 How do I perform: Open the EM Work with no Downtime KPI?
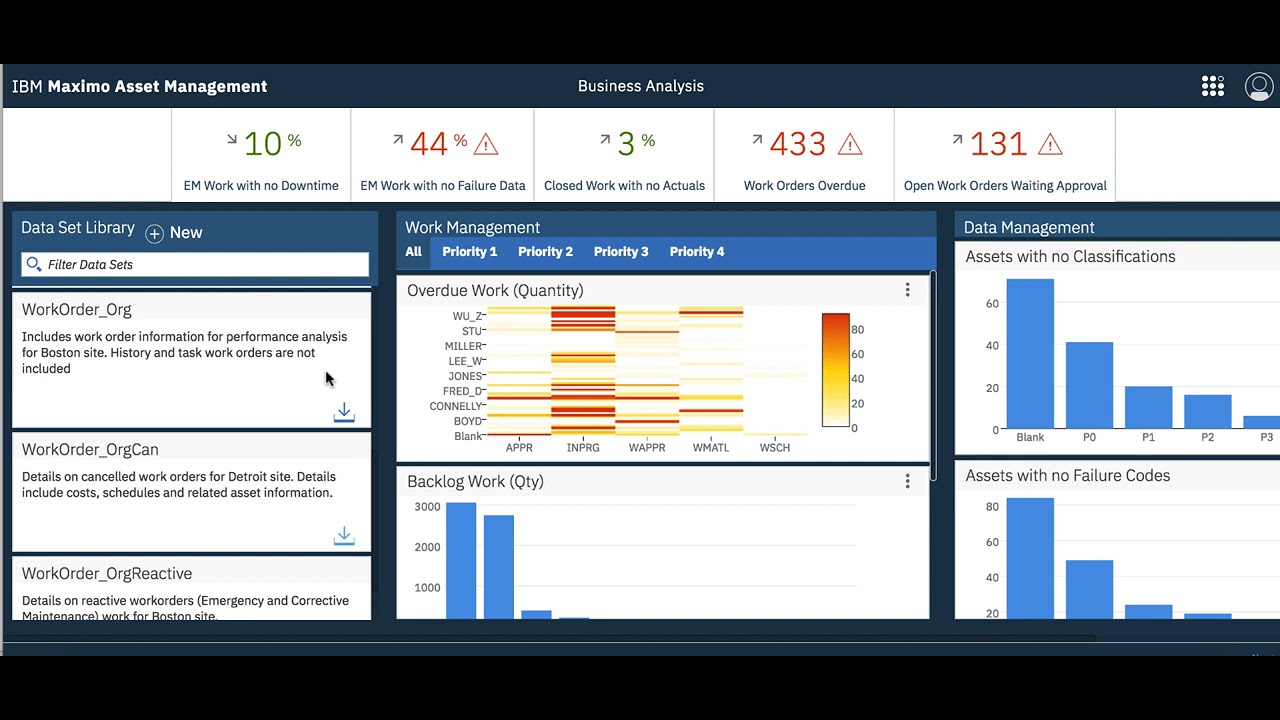[x=261, y=155]
